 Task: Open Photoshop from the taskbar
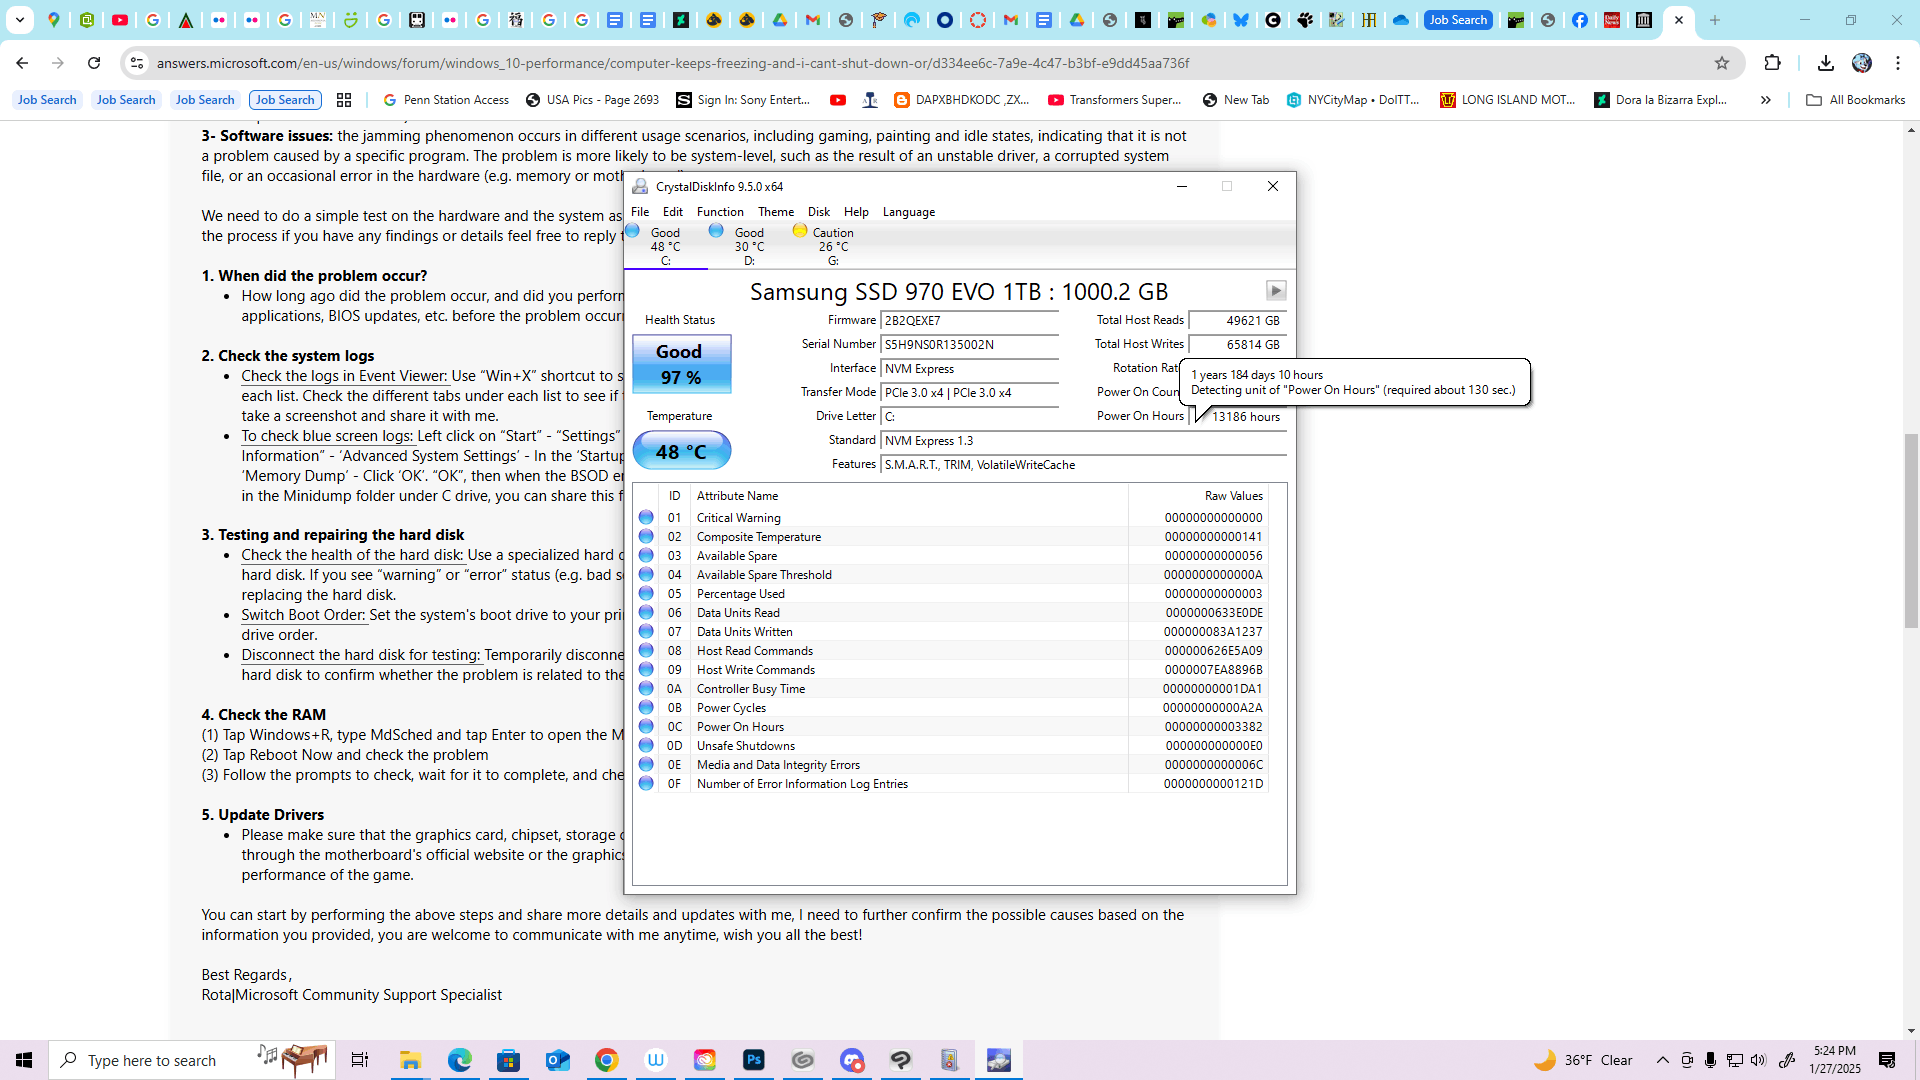pyautogui.click(x=753, y=1060)
